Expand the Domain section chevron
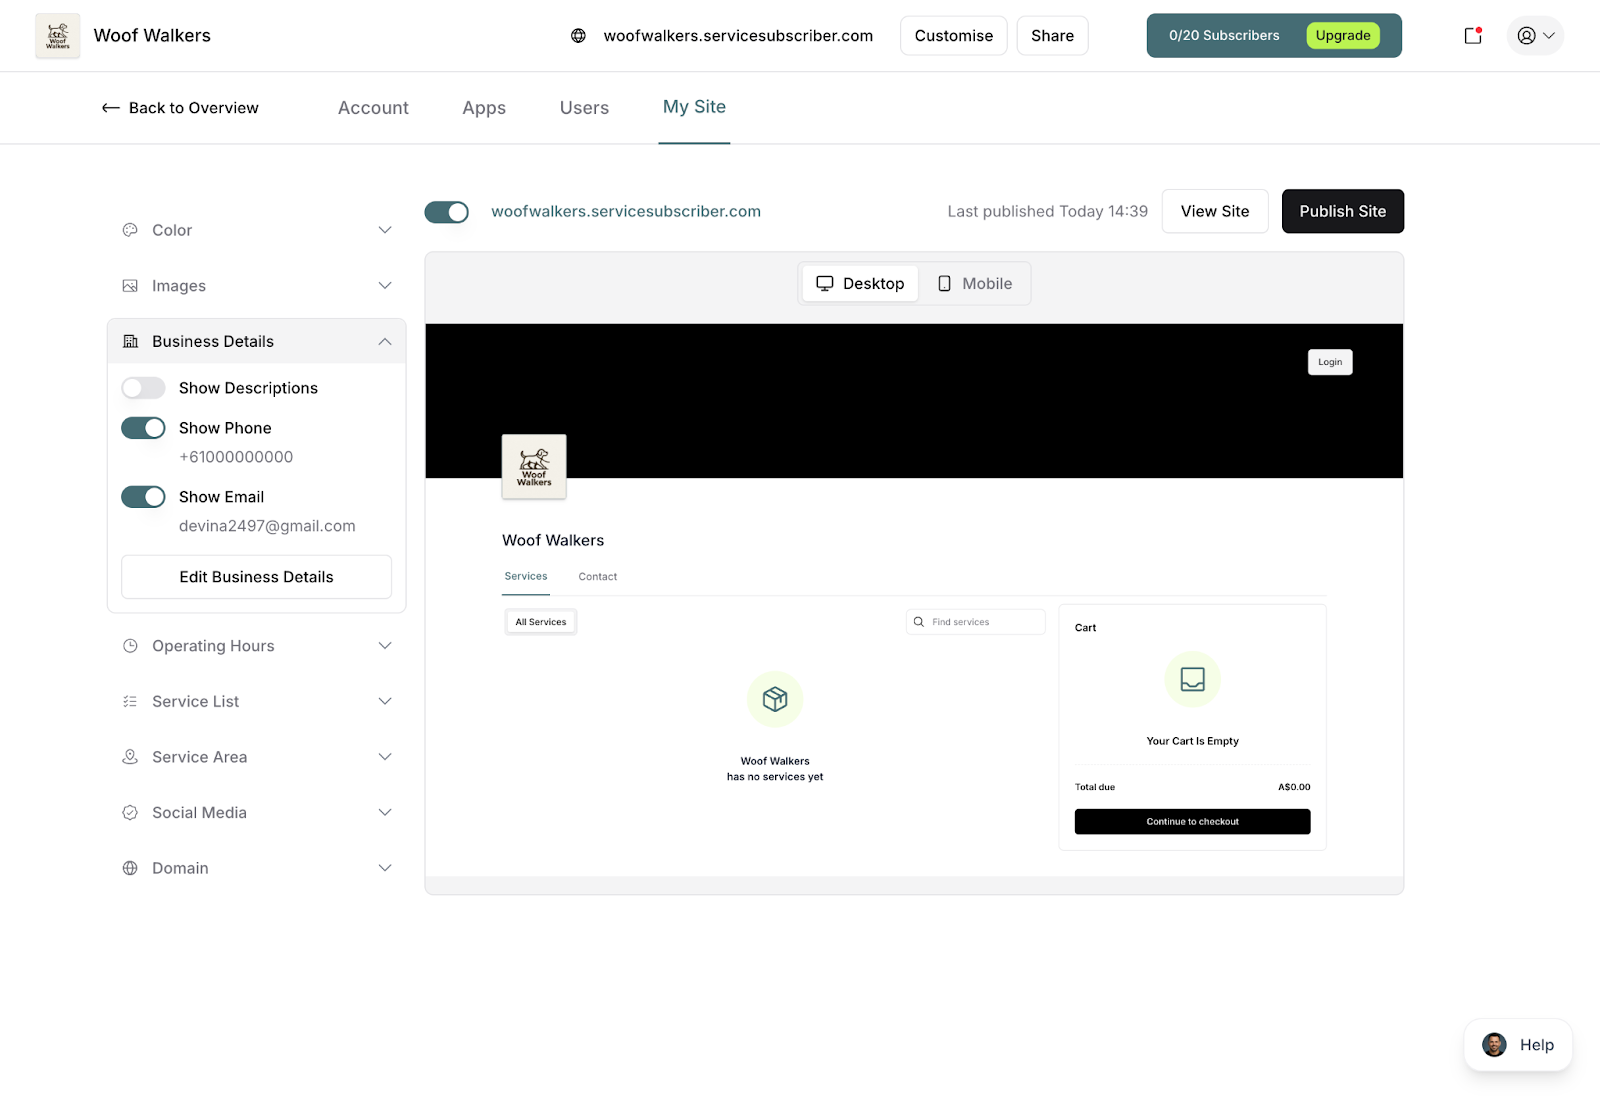This screenshot has width=1600, height=1098. click(385, 868)
